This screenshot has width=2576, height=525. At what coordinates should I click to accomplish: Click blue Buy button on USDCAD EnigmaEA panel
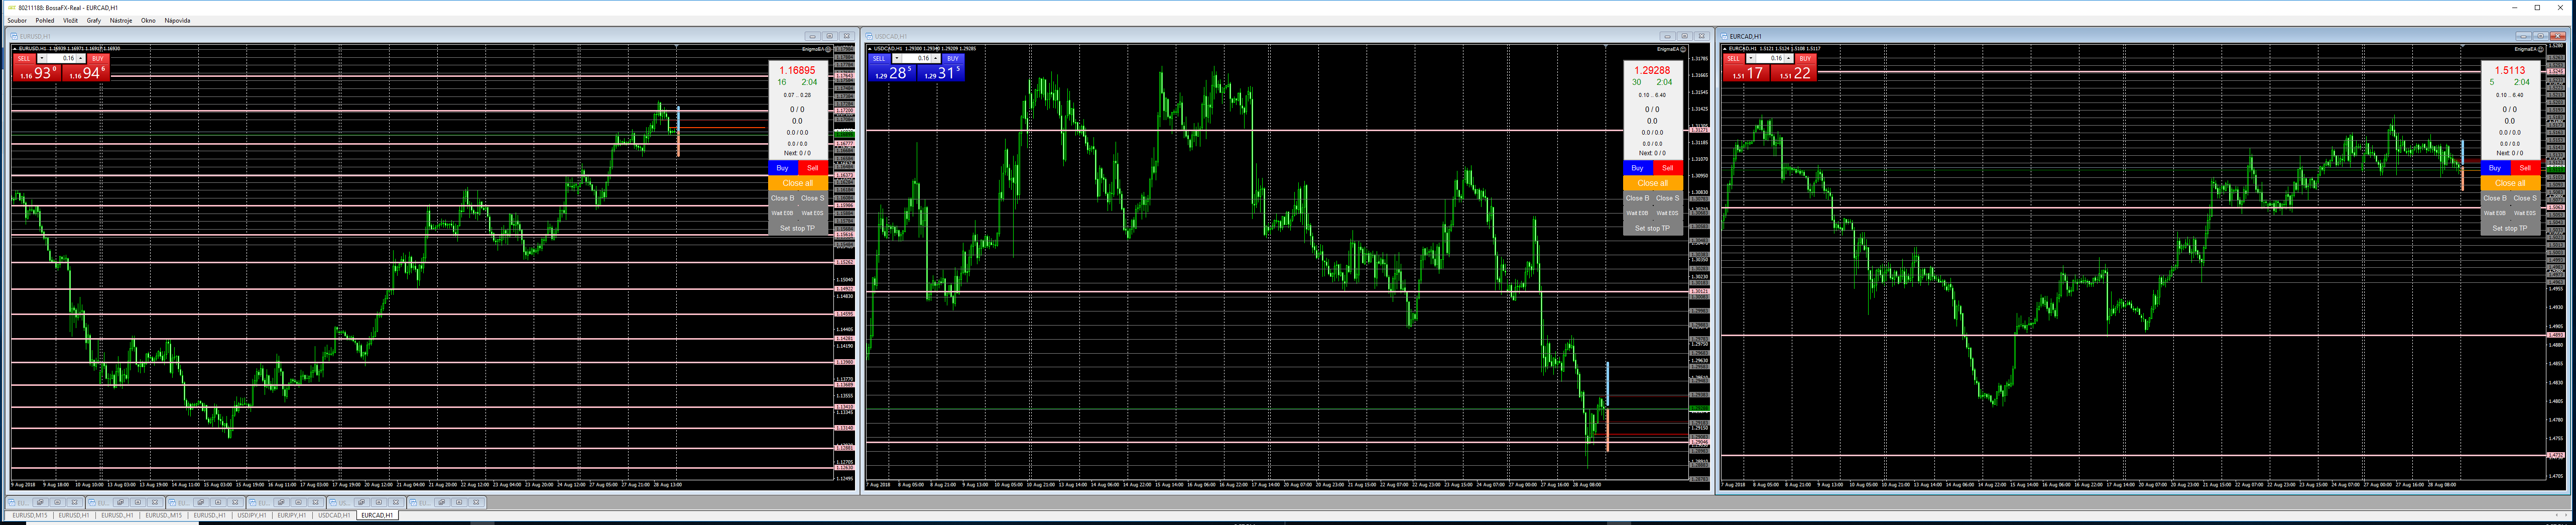point(1638,168)
